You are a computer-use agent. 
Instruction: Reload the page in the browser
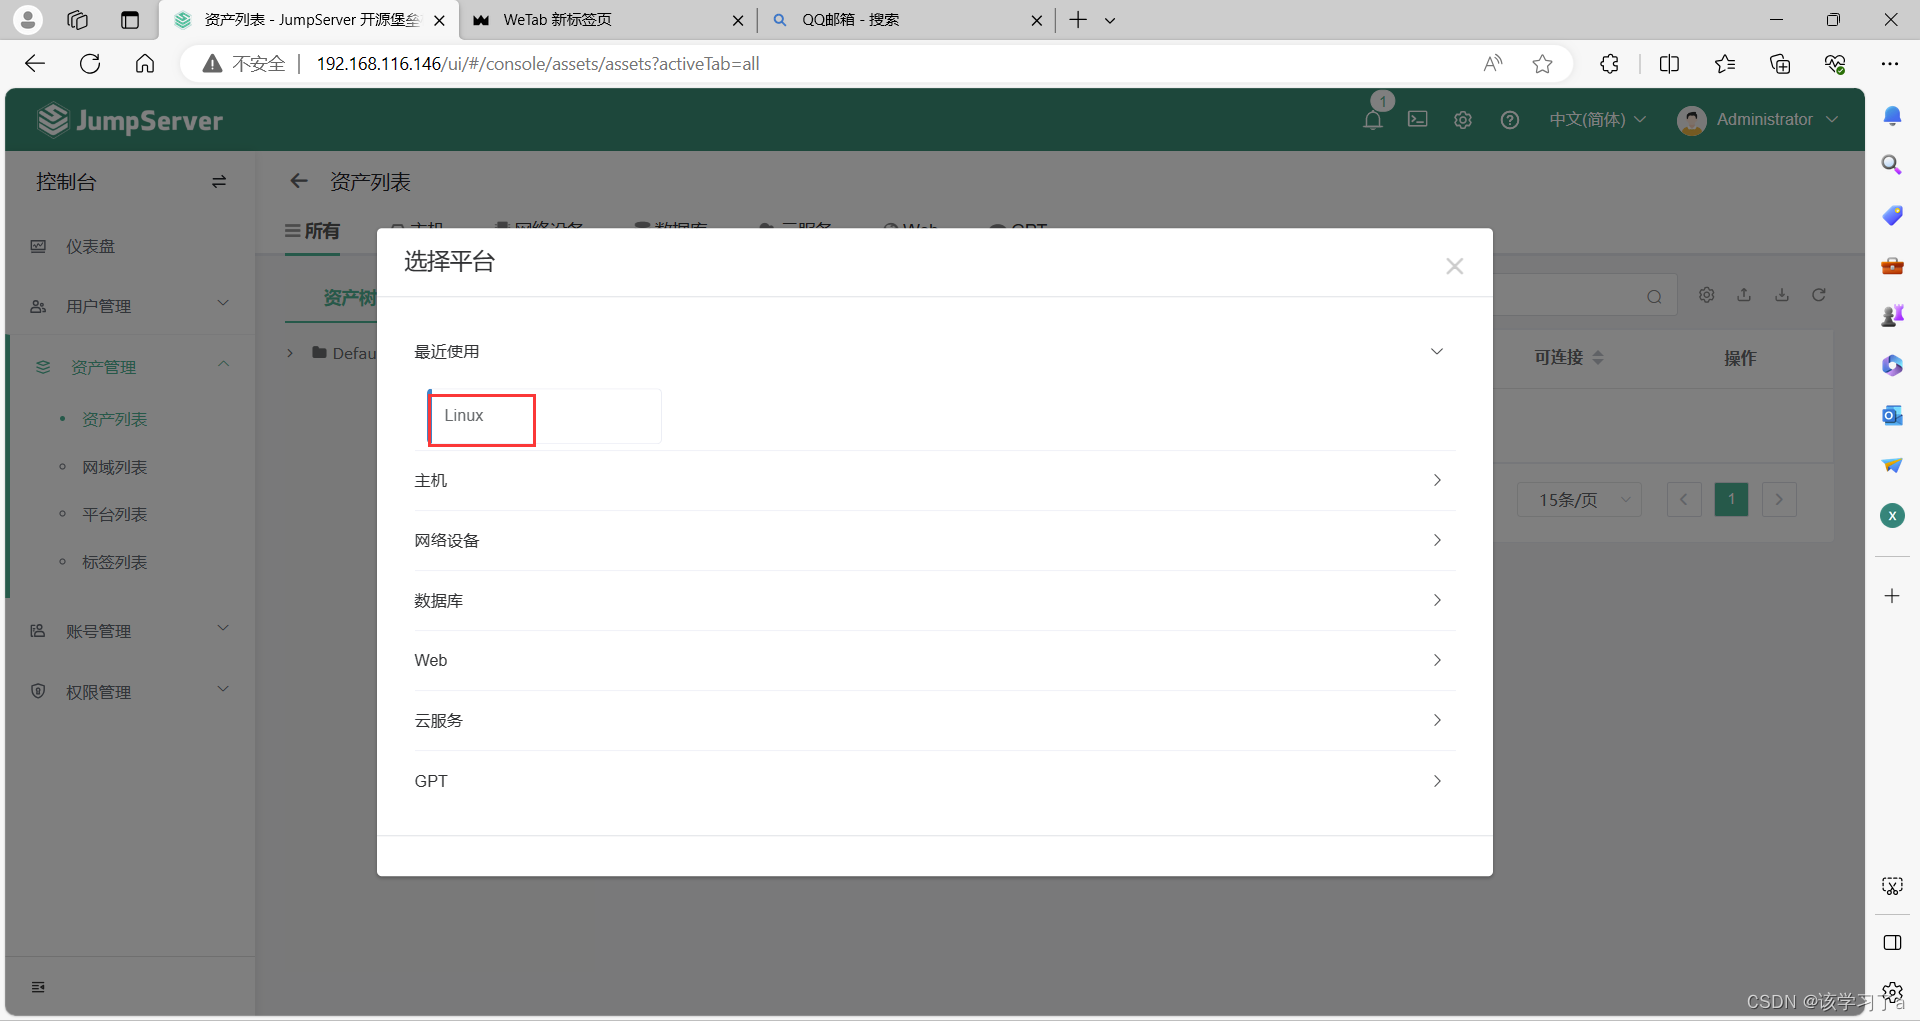(x=90, y=64)
